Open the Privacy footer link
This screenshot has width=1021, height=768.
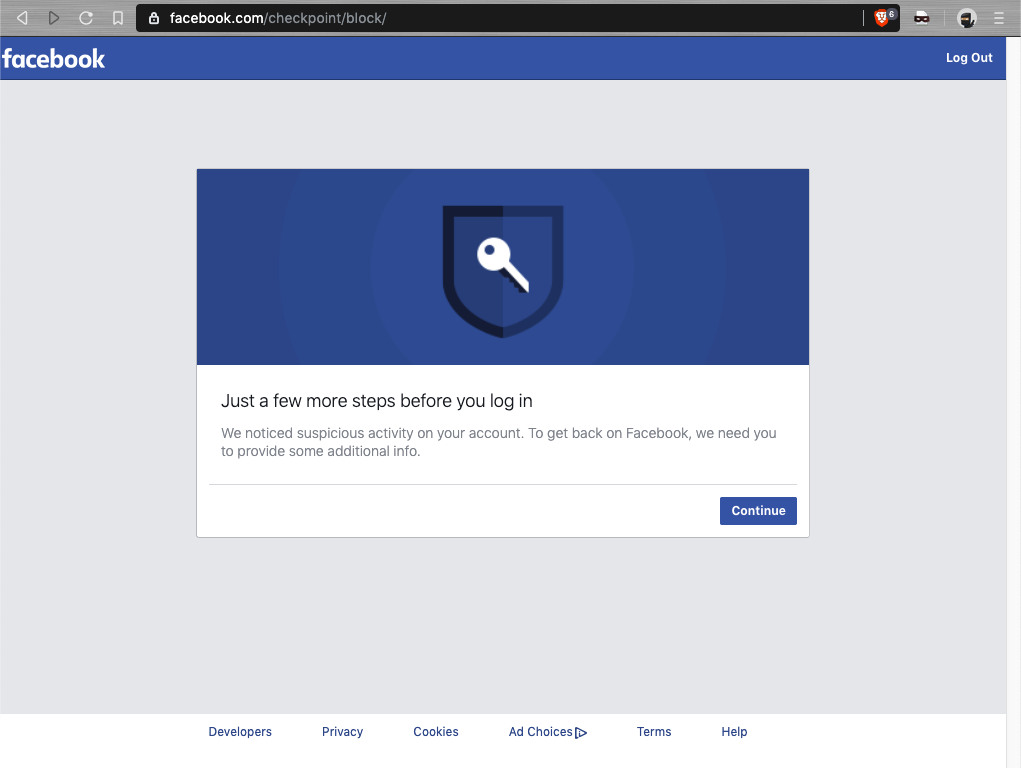point(342,732)
